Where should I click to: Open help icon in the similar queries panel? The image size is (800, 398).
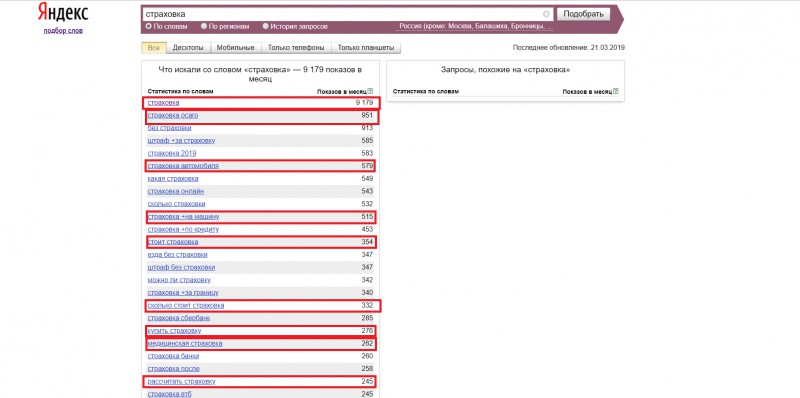pos(616,92)
